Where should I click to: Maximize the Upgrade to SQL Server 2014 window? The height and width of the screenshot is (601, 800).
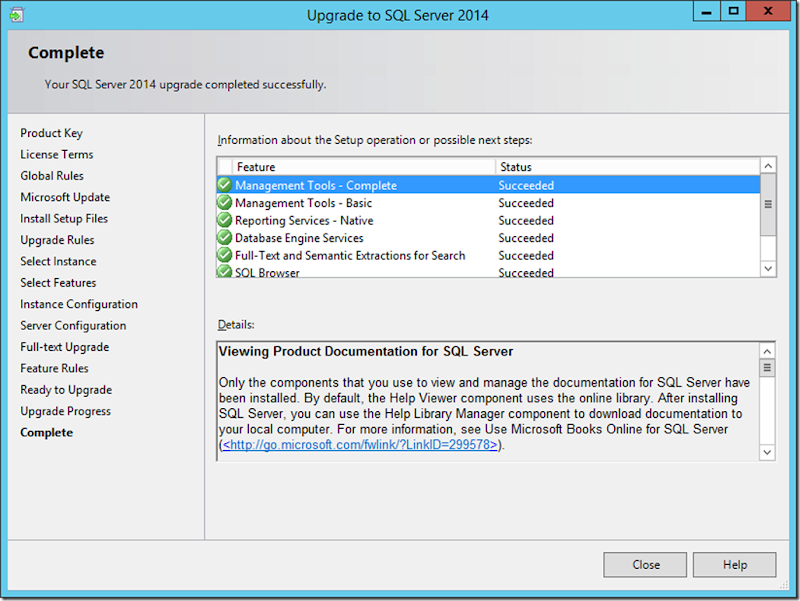pyautogui.click(x=733, y=11)
